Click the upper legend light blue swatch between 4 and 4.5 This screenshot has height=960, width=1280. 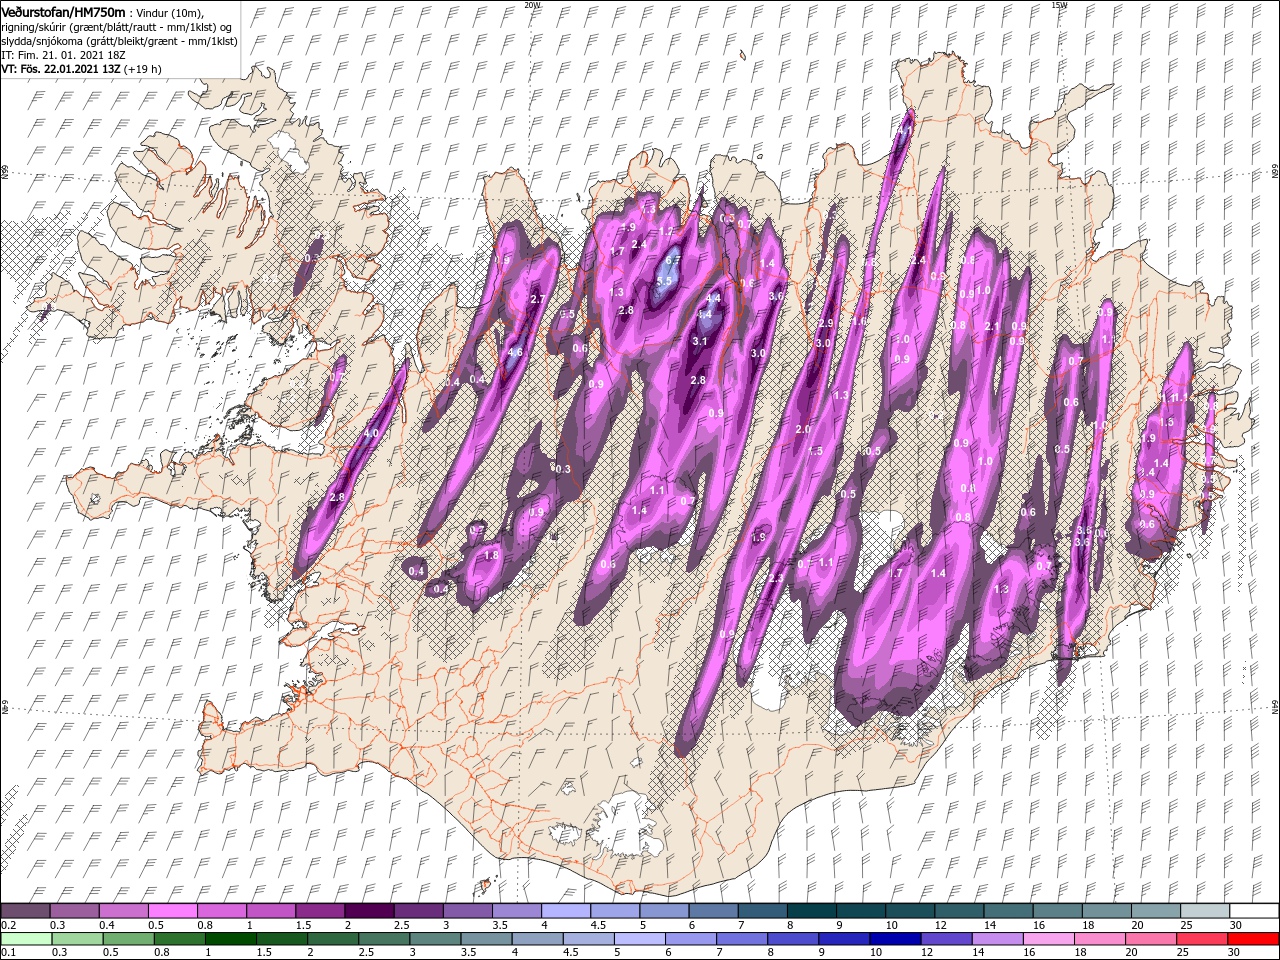[566, 911]
